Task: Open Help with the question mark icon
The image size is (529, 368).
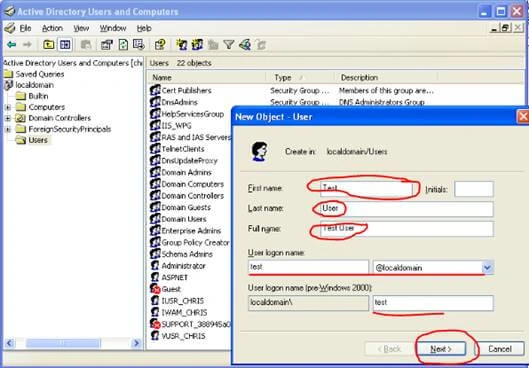Action: click(160, 45)
